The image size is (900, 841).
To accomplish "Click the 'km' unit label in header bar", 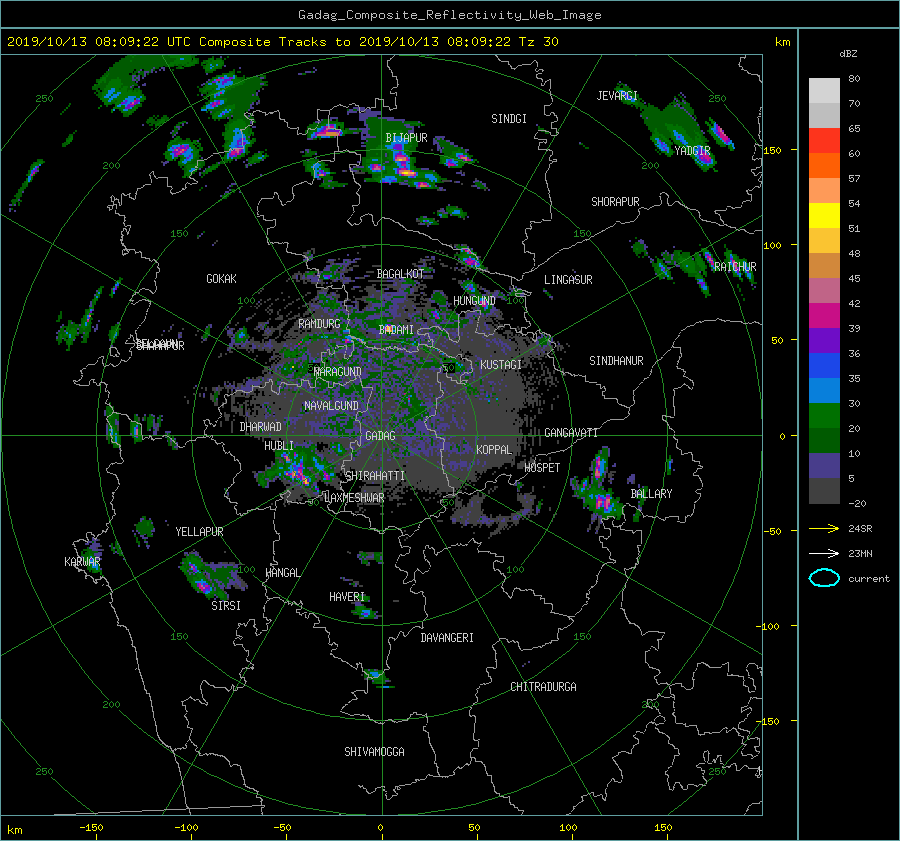I will pyautogui.click(x=782, y=42).
